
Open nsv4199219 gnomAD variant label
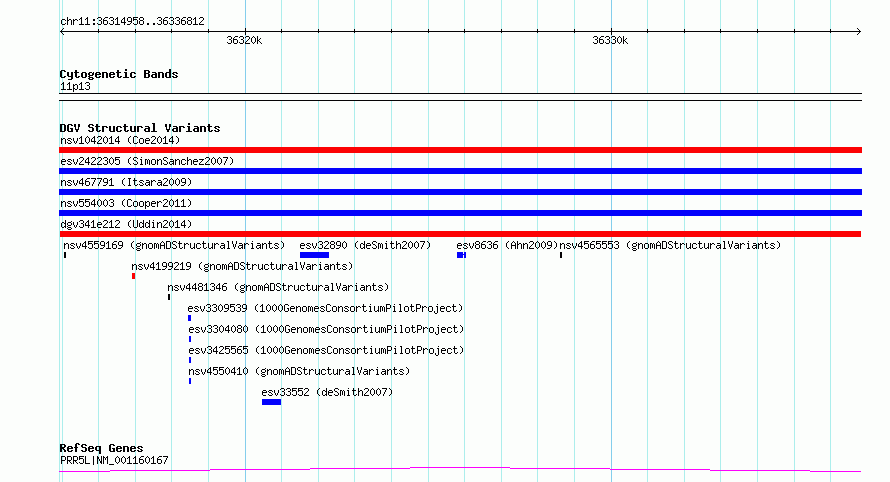point(242,266)
